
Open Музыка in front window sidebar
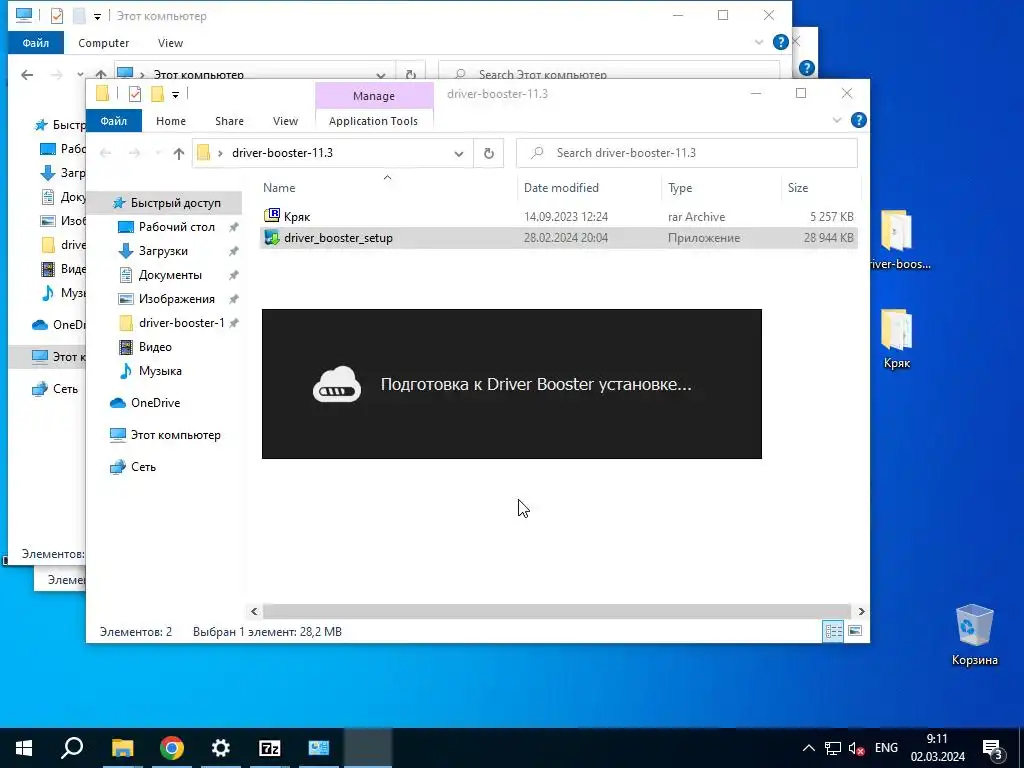(x=160, y=370)
